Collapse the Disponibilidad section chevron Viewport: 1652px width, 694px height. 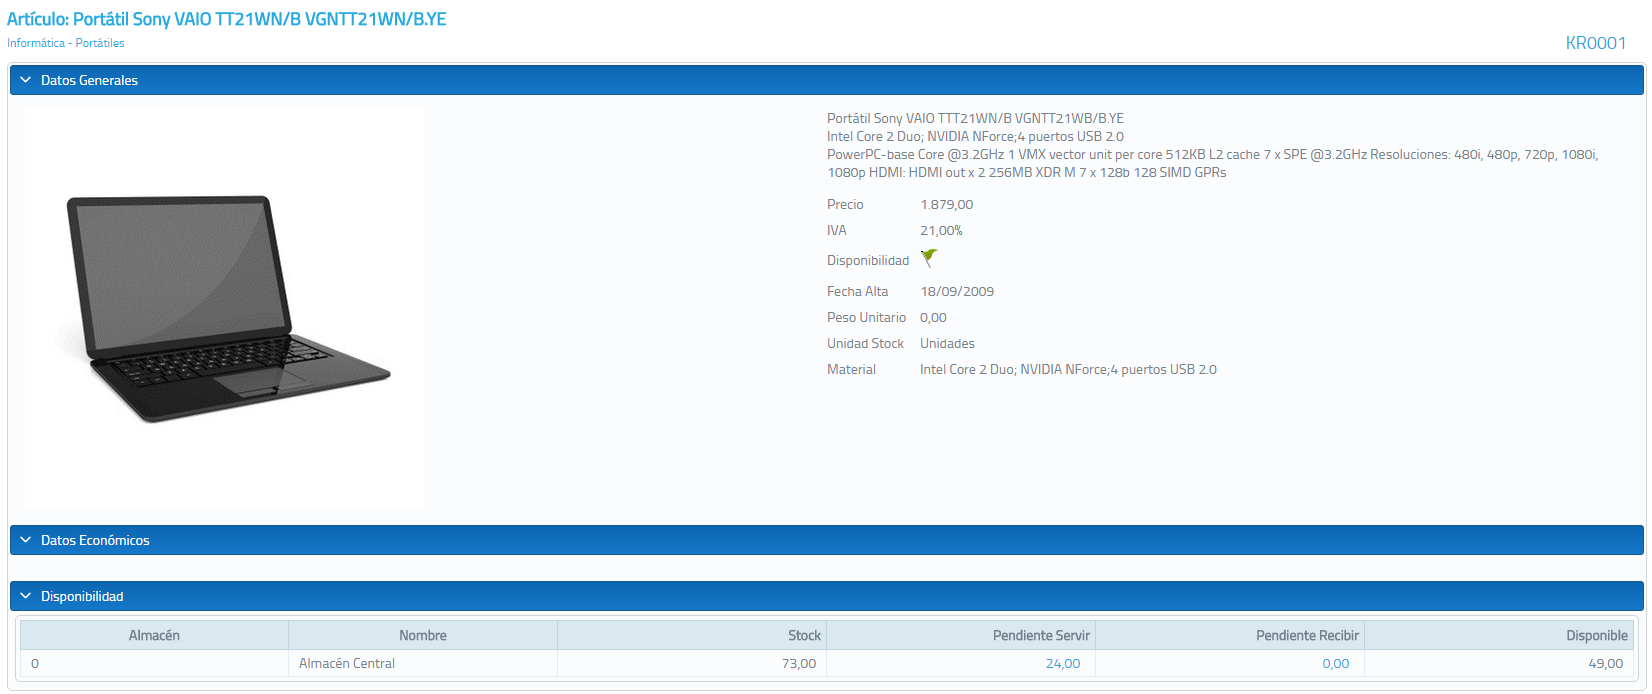26,596
